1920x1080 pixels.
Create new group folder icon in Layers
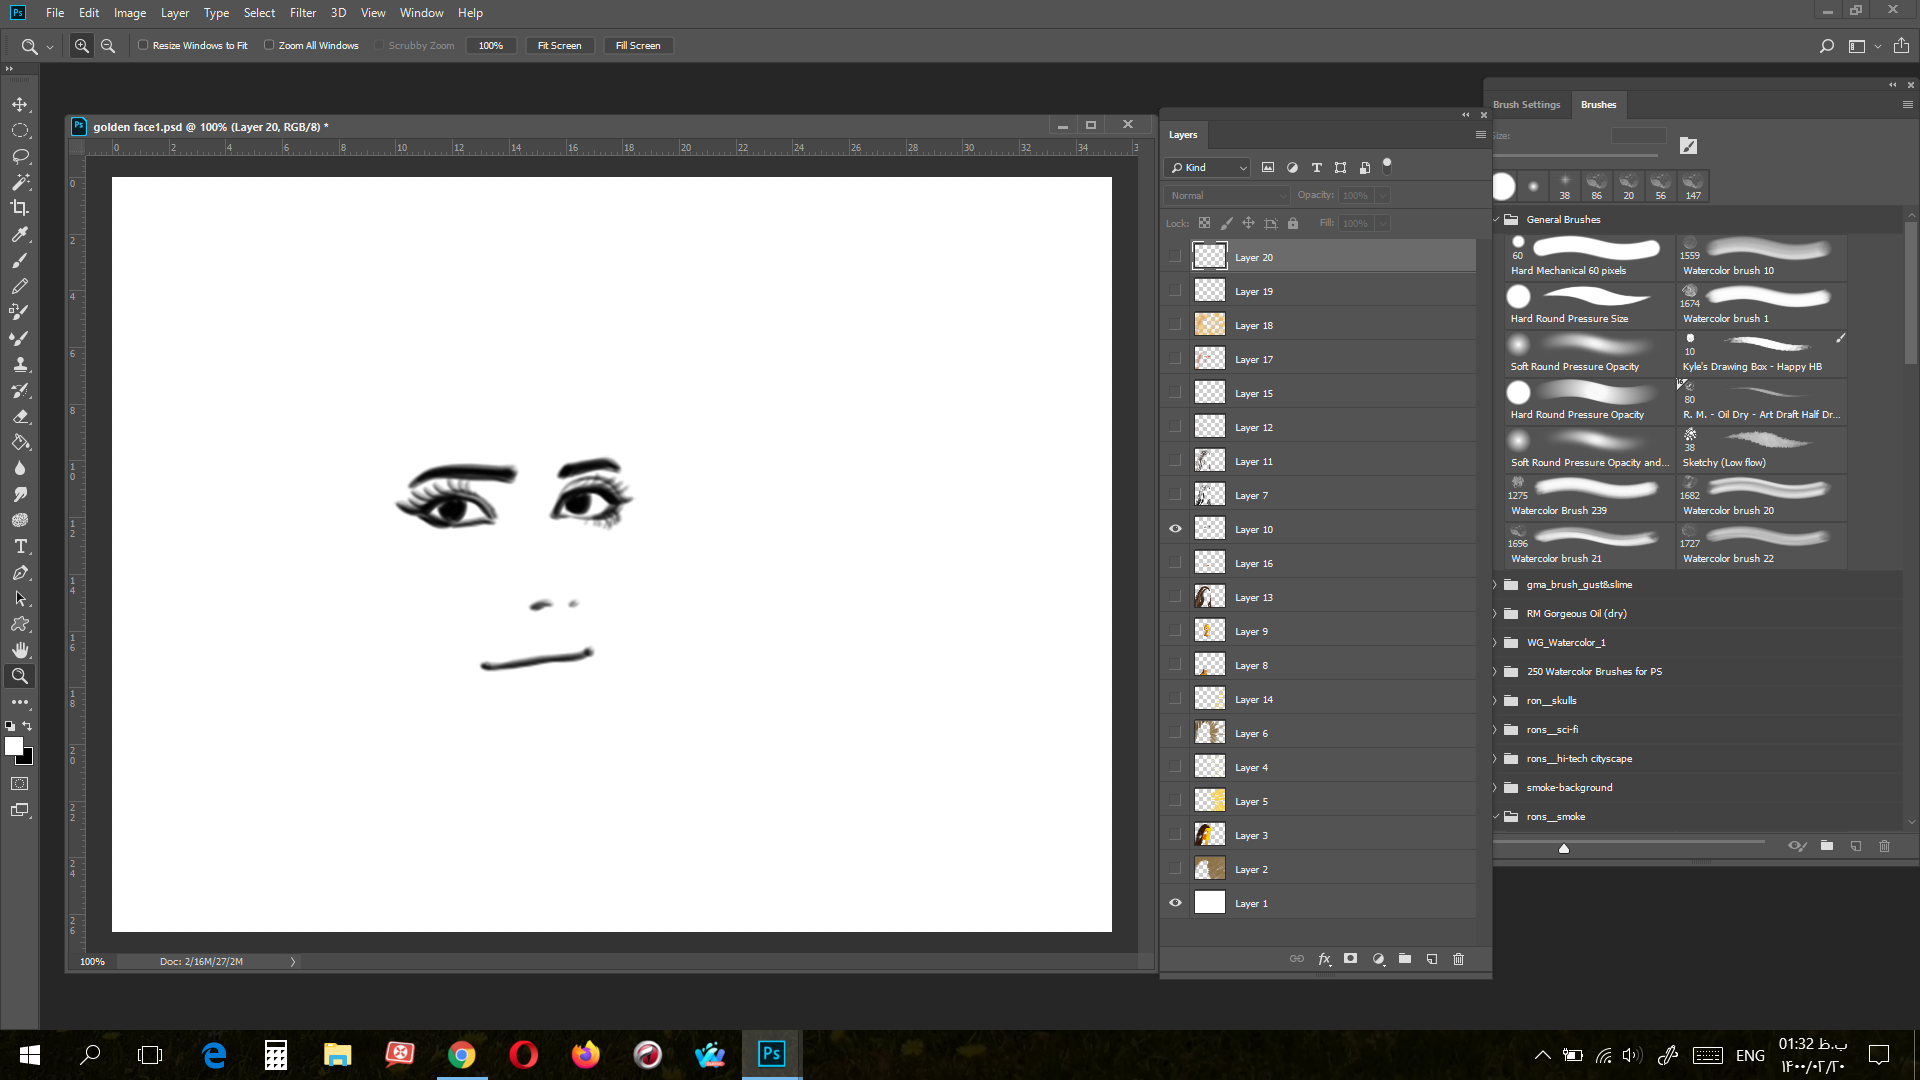point(1405,959)
